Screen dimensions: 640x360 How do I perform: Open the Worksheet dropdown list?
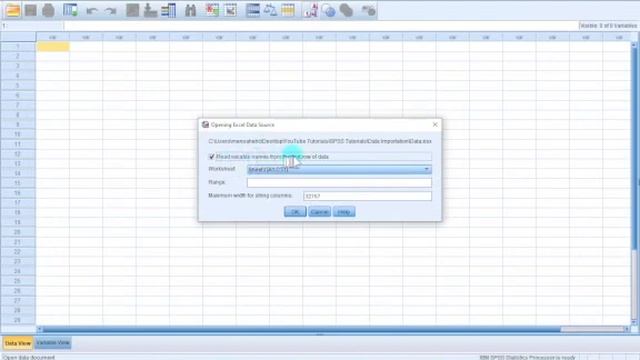coord(339,169)
